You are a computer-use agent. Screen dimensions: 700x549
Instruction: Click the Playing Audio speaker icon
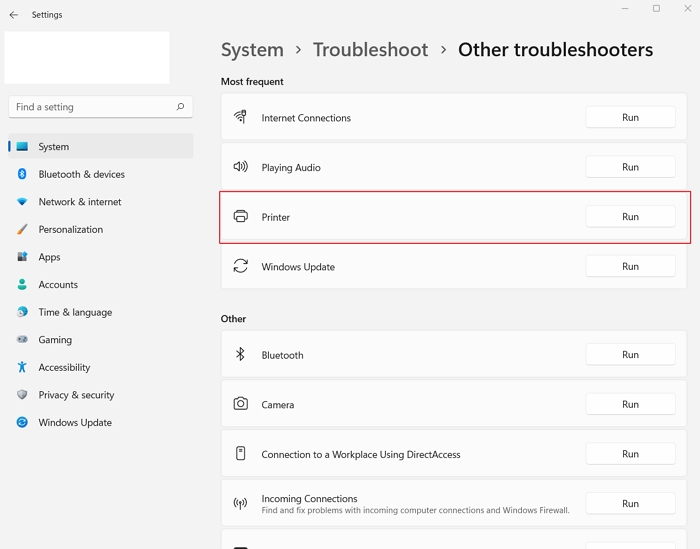pos(240,167)
